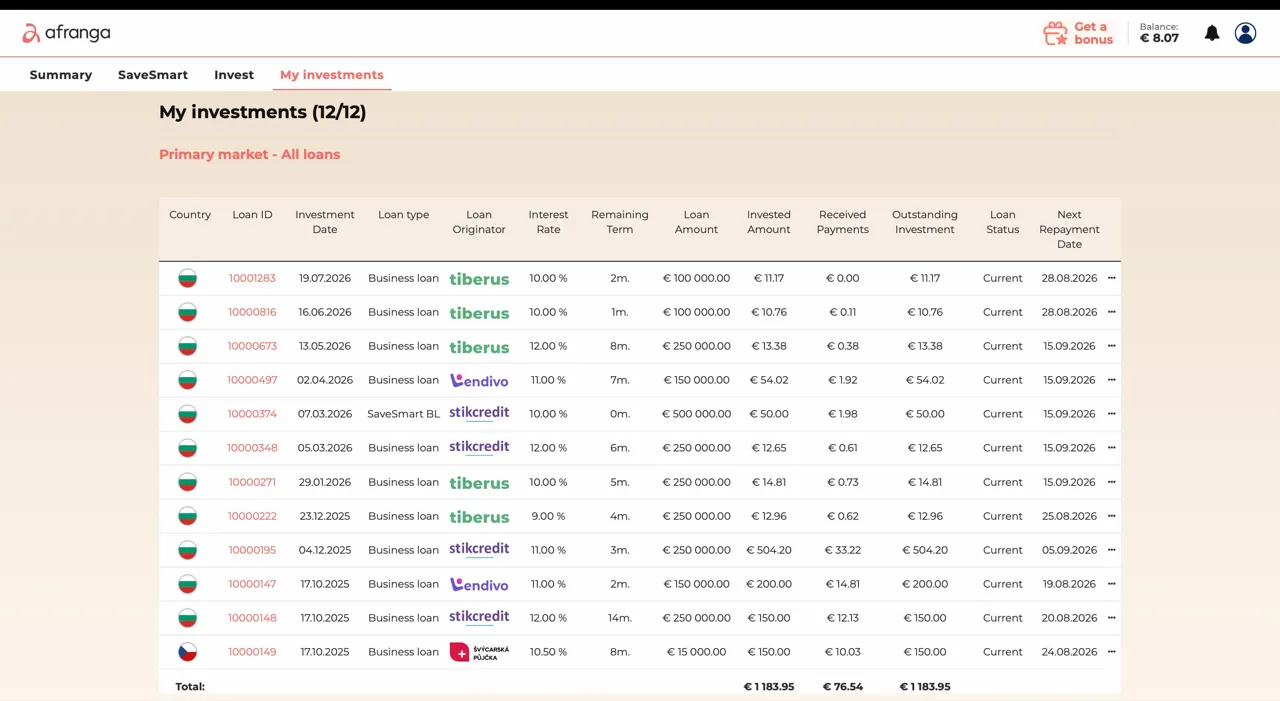Click the afranga logo
The height and width of the screenshot is (701, 1280).
(x=66, y=33)
